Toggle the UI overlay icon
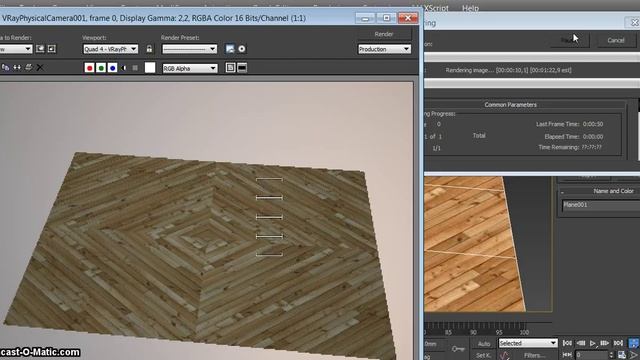Screen dimensions: 640x360 pyautogui.click(x=230, y=68)
